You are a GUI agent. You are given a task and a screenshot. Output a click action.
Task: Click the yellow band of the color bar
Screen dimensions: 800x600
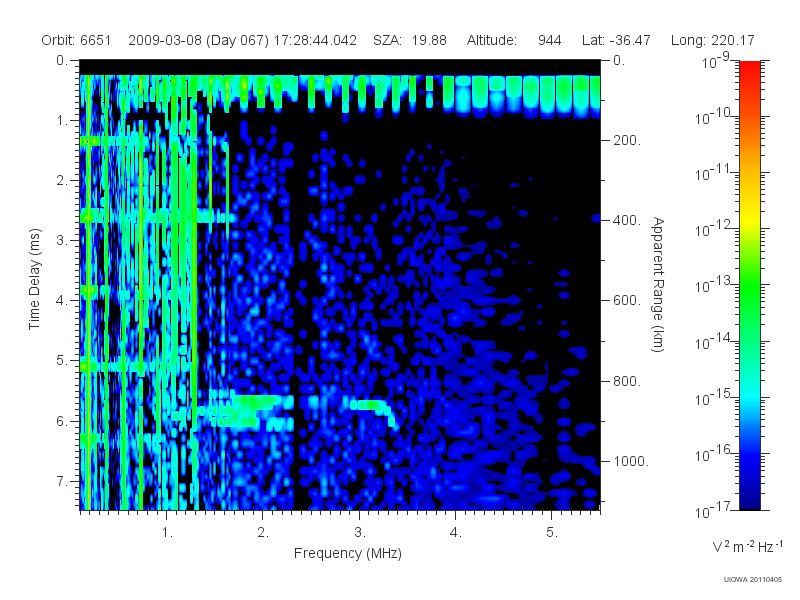coord(749,217)
